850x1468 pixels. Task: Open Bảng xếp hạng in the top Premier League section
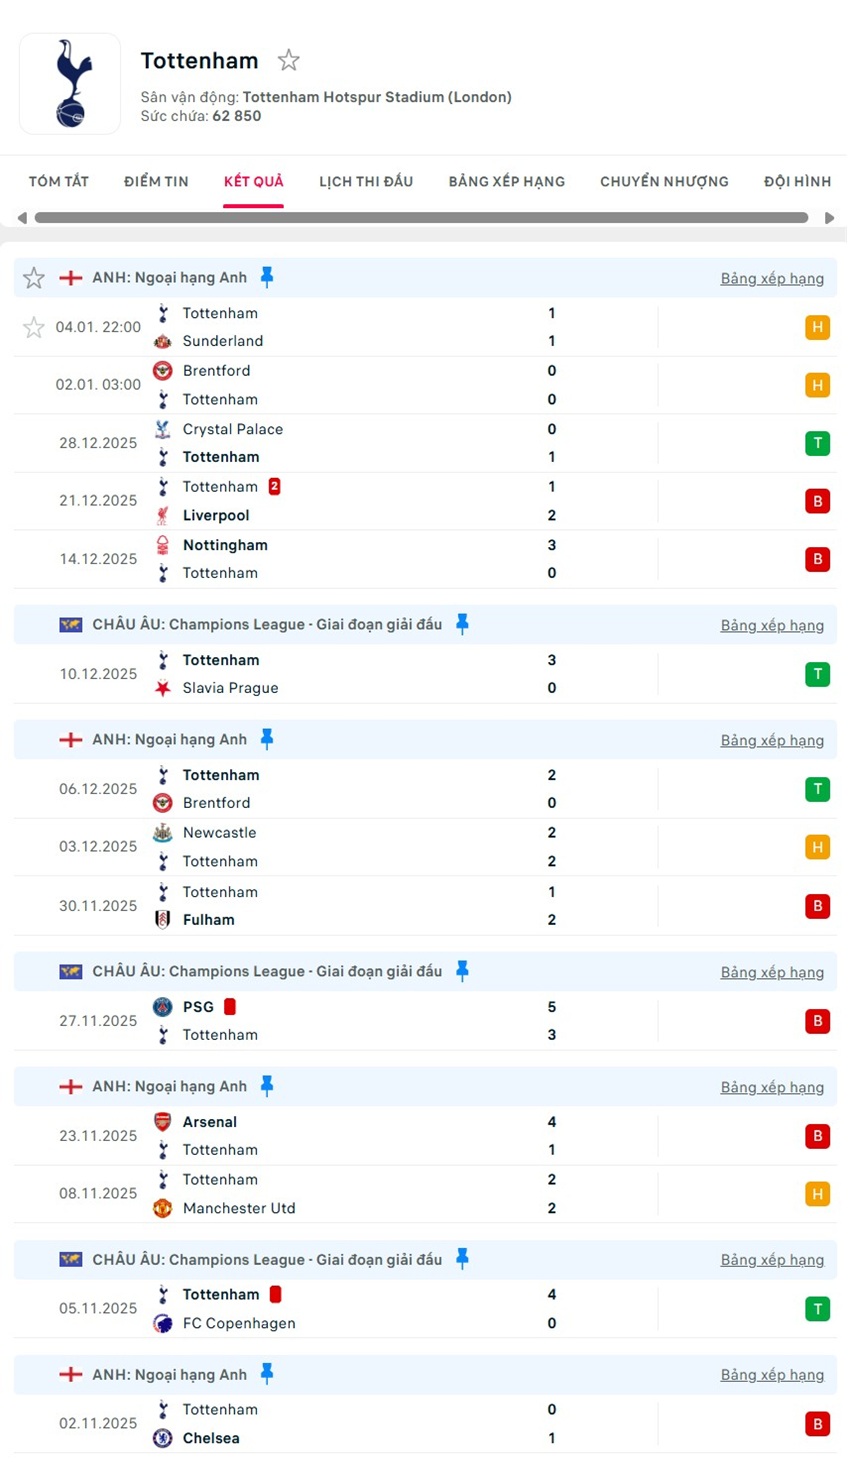point(772,277)
